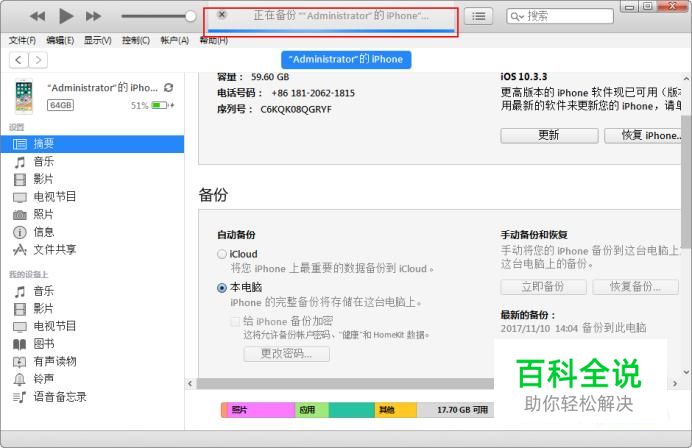
Task: Toggle 给 iPhone 备份加密 checkbox
Action: pyautogui.click(x=235, y=321)
